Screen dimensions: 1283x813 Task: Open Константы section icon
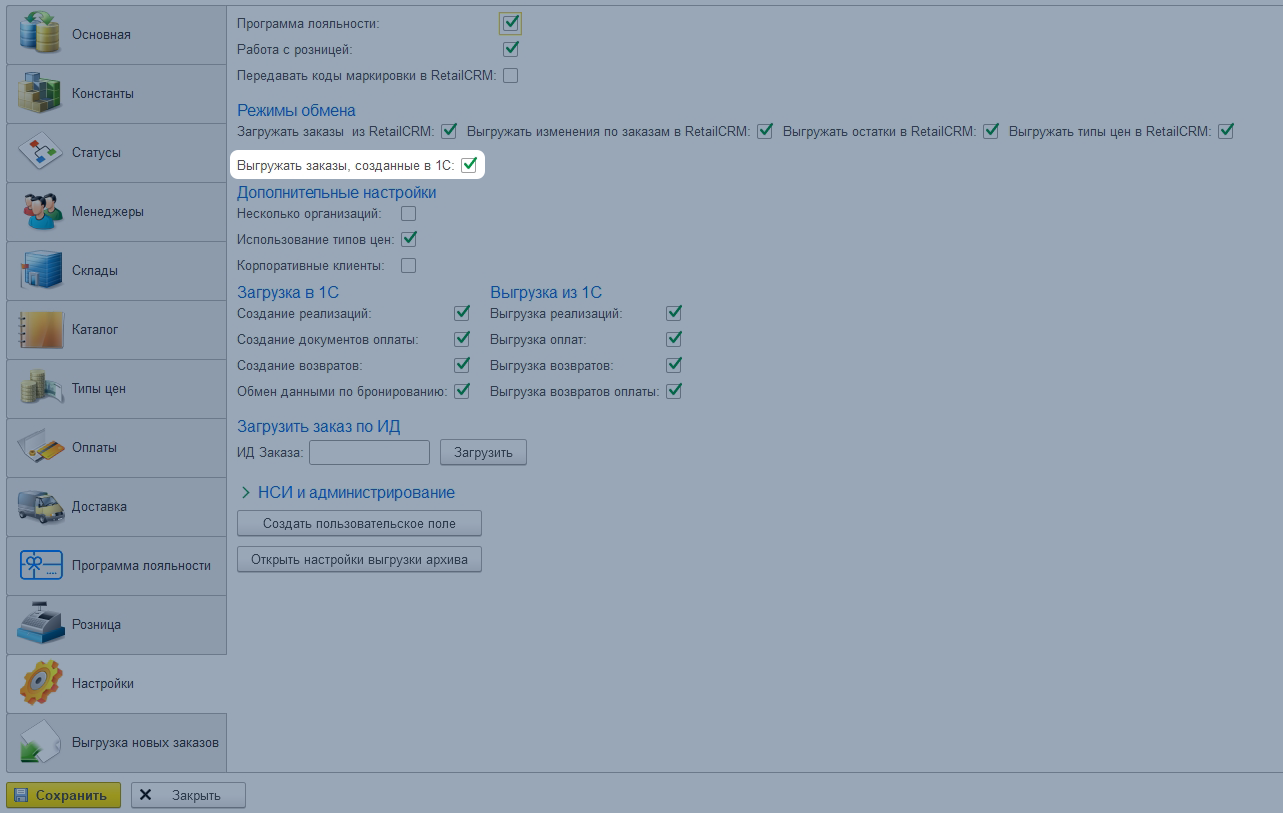[x=41, y=94]
